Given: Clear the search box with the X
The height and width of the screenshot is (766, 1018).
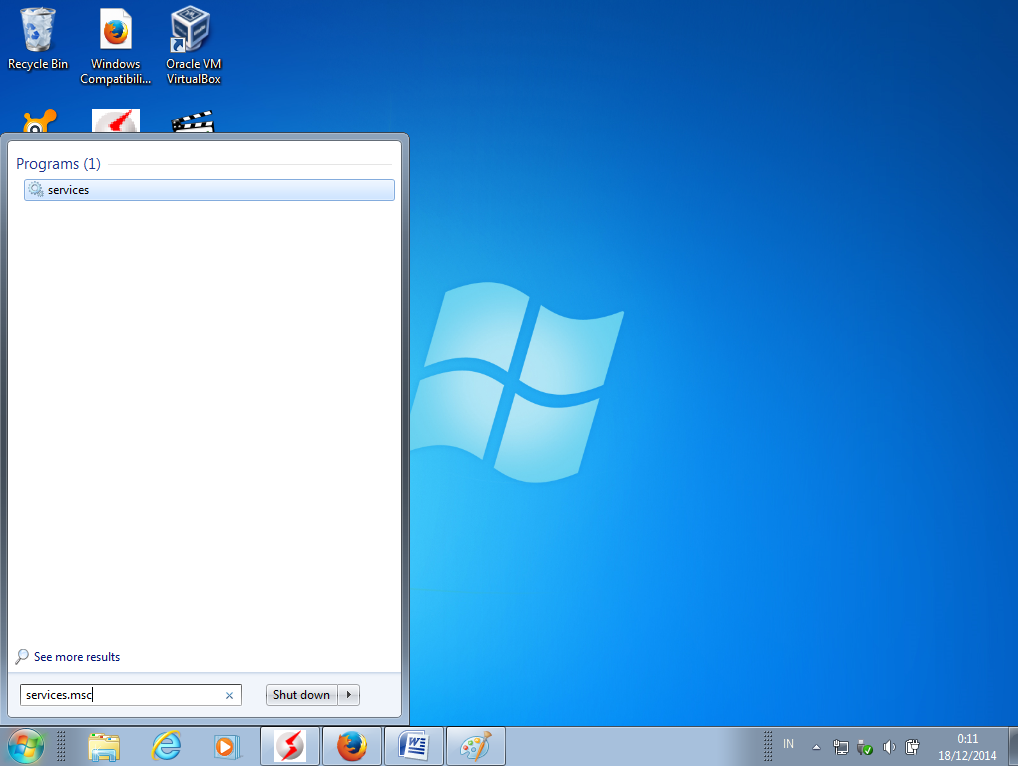Looking at the screenshot, I should pyautogui.click(x=229, y=694).
